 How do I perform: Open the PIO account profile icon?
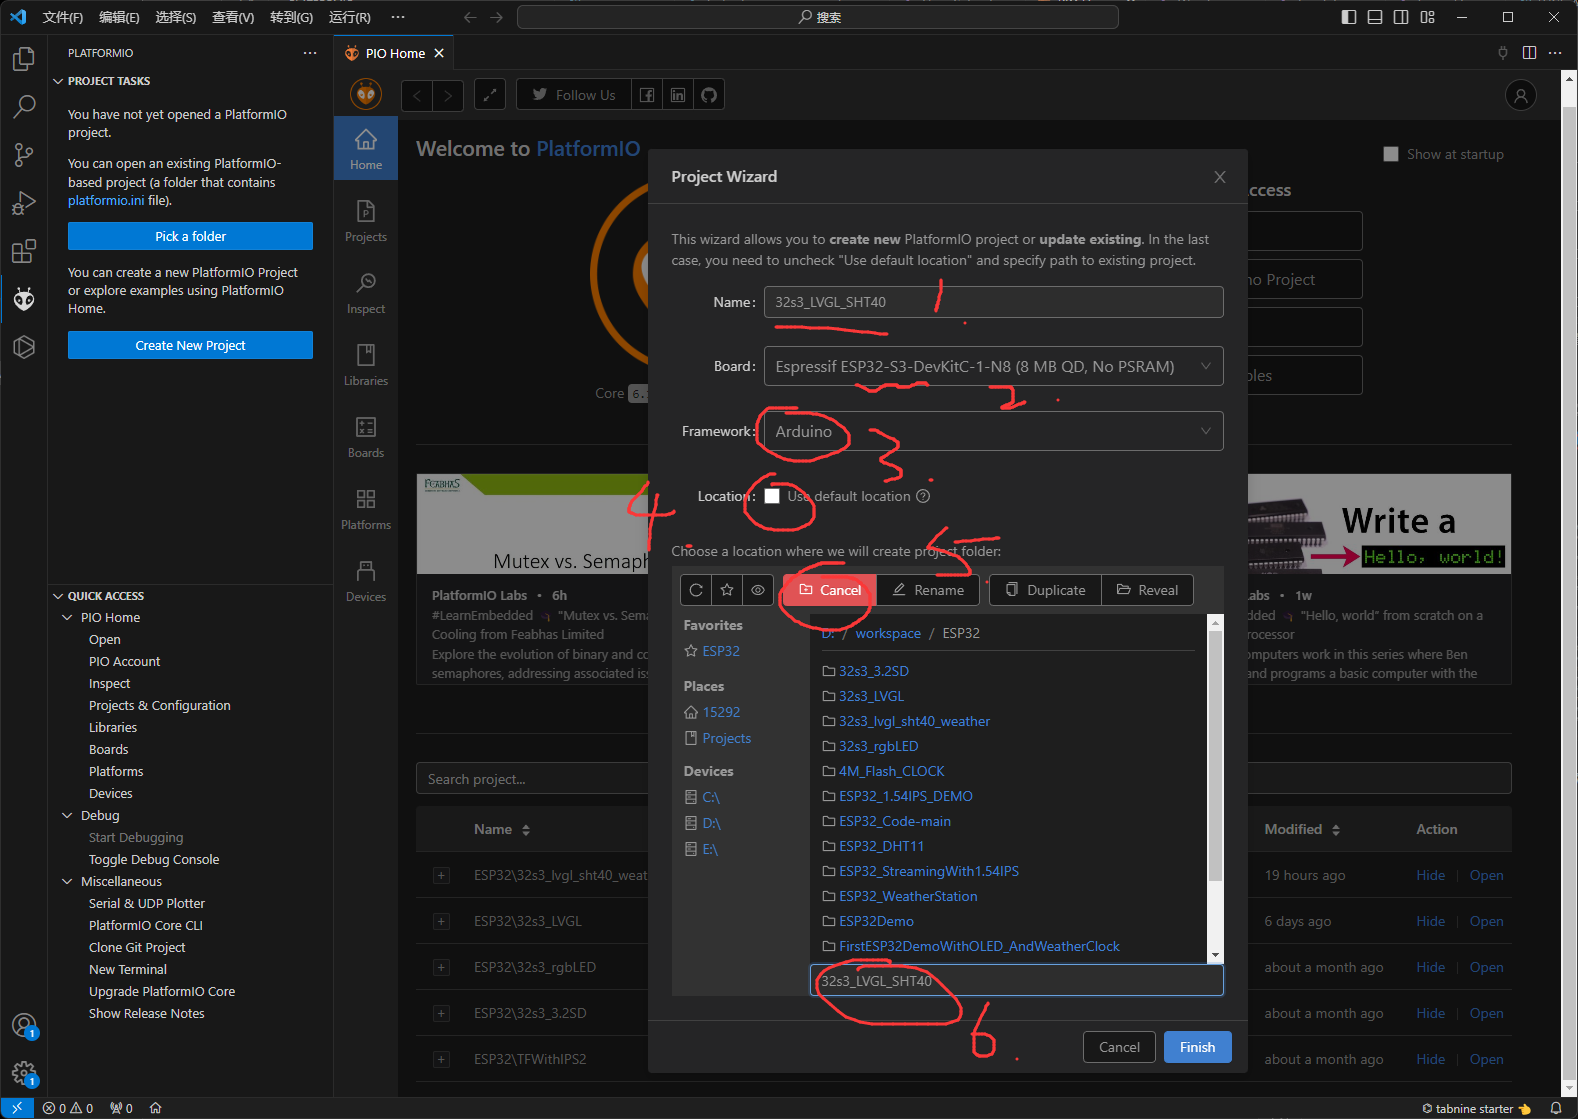click(1521, 95)
